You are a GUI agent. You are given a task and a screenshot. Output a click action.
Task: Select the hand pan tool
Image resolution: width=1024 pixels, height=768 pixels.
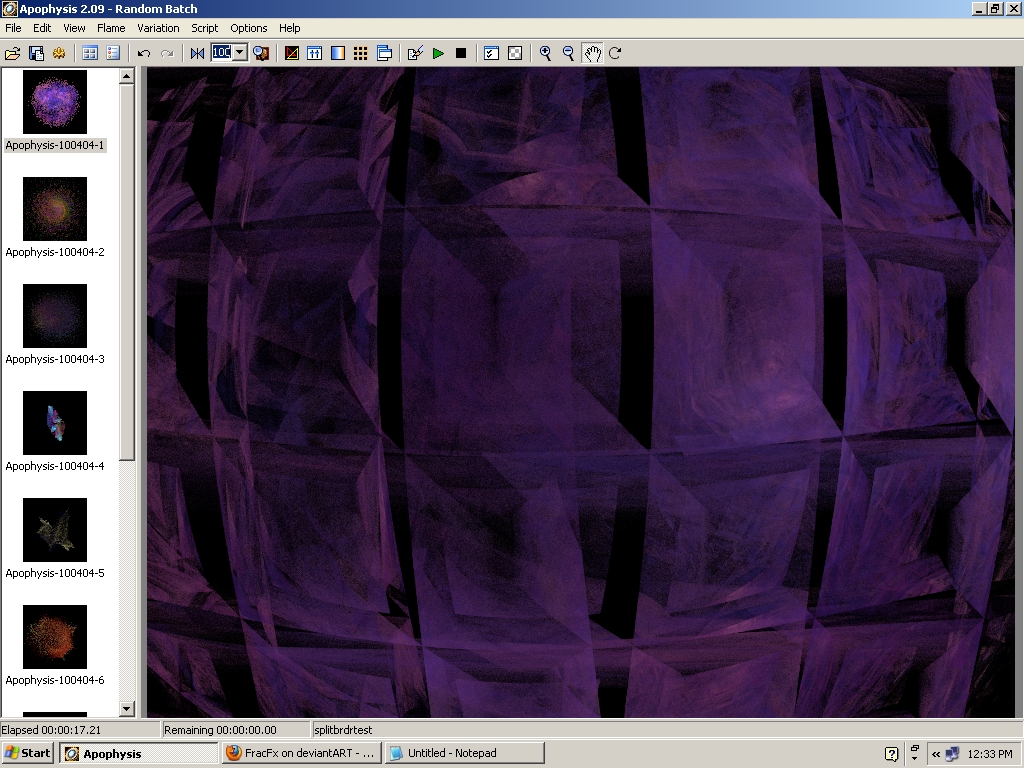[592, 53]
